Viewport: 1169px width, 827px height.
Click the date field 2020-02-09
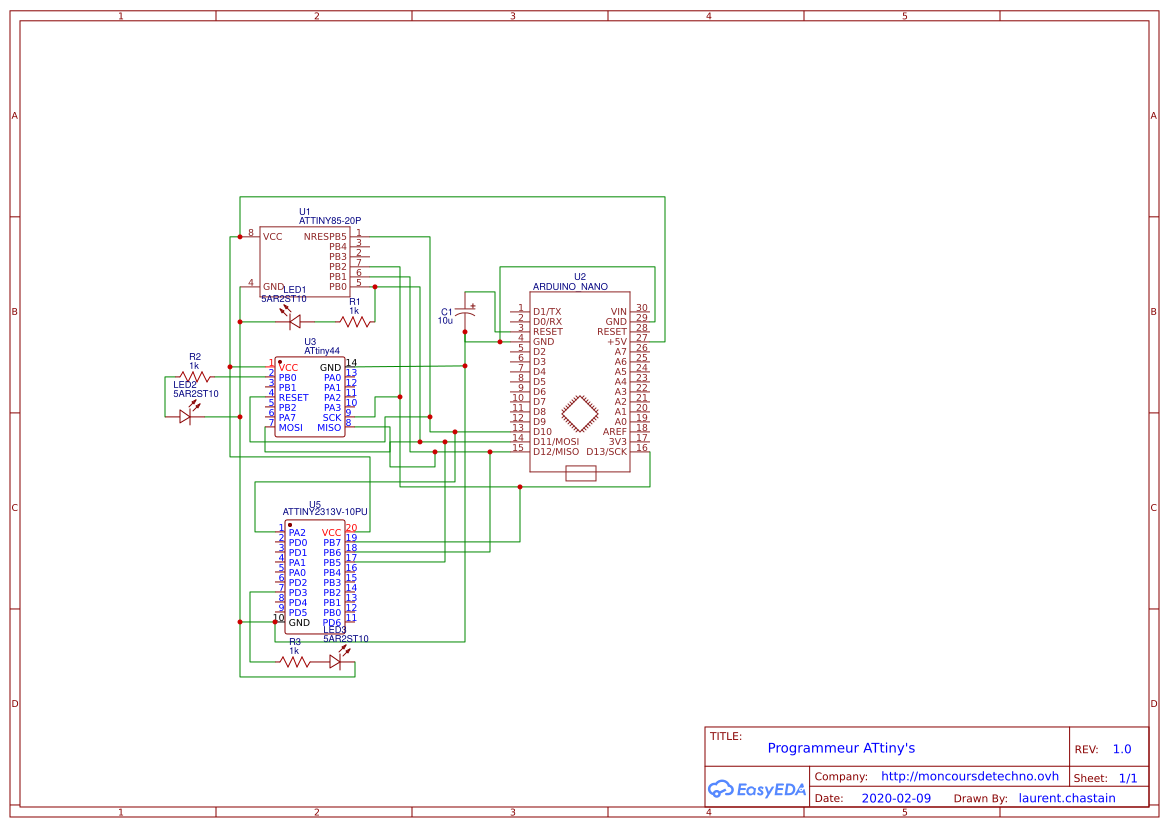[896, 797]
